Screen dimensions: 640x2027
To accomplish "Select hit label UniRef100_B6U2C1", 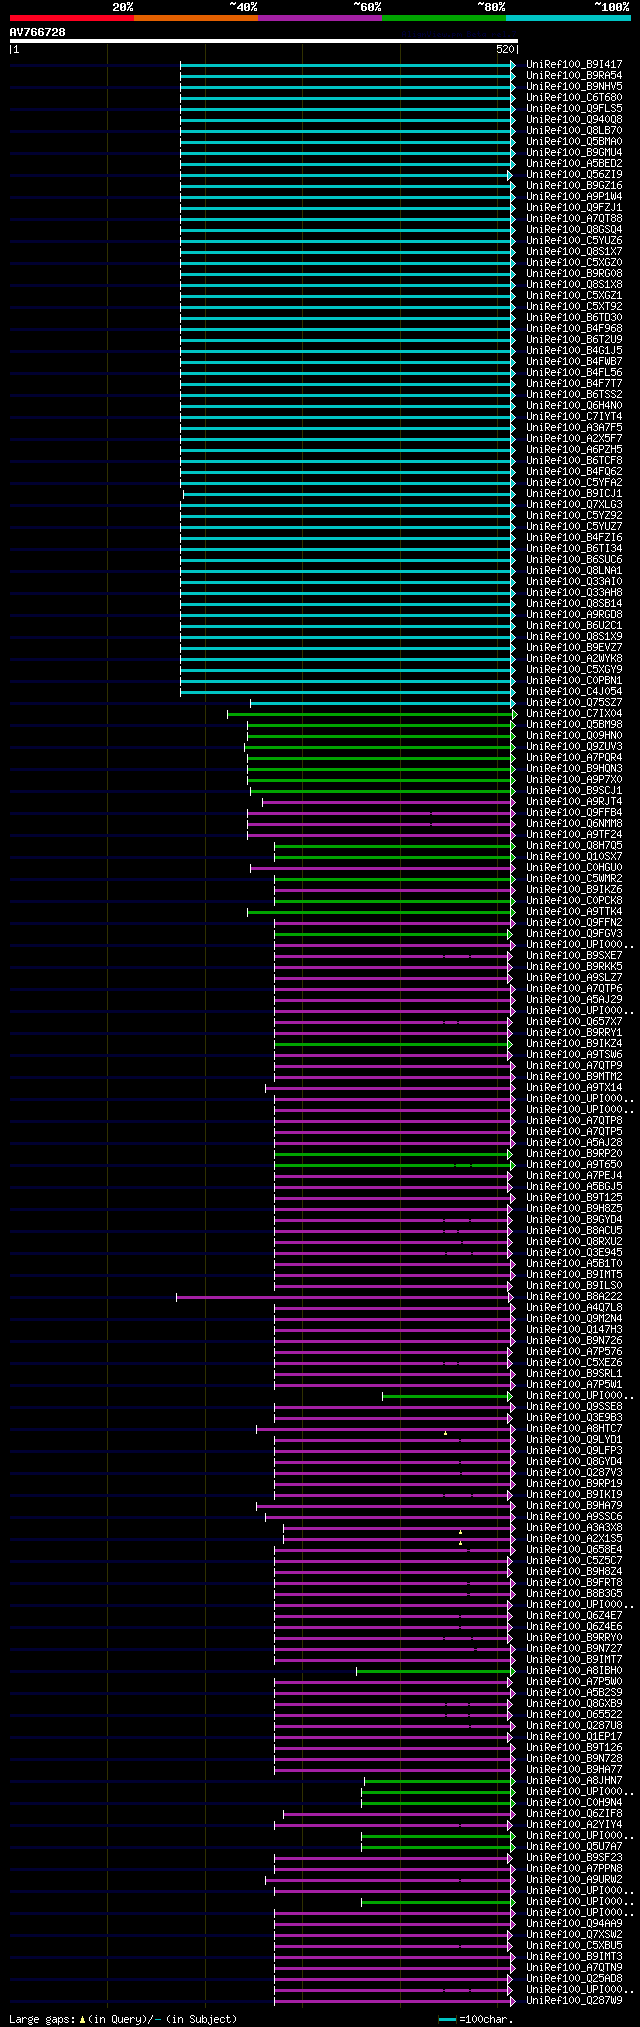I will click(x=574, y=625).
